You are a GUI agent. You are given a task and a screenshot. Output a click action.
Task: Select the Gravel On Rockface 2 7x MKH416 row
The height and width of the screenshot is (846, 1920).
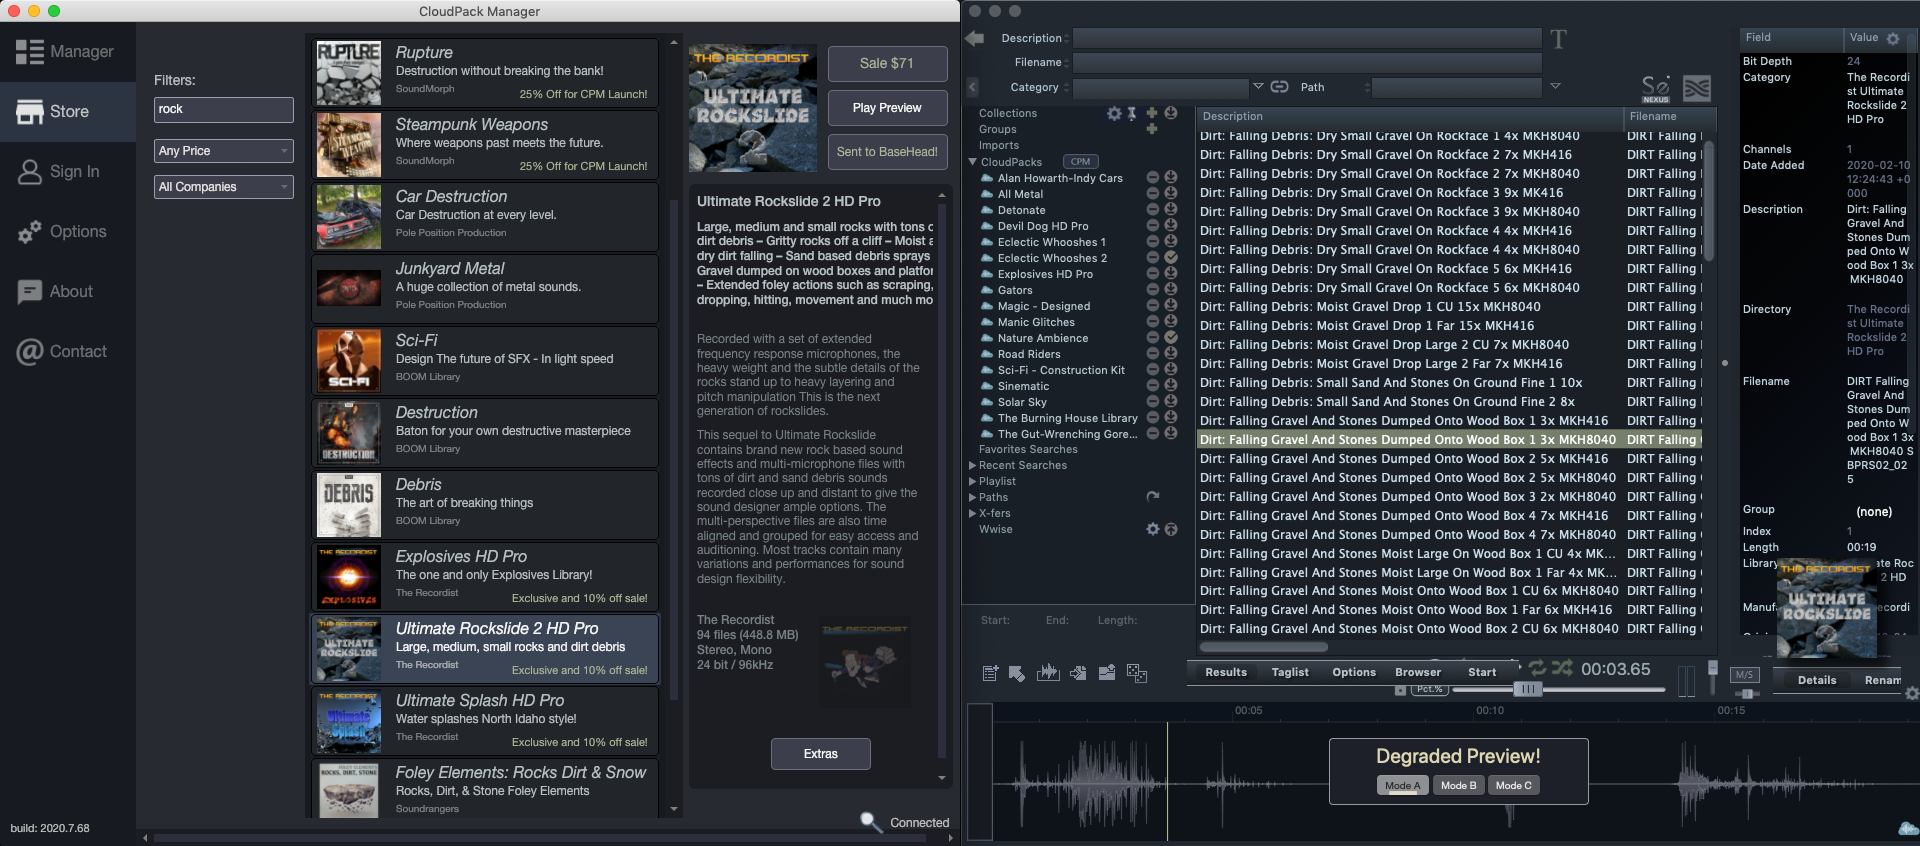click(1450, 155)
